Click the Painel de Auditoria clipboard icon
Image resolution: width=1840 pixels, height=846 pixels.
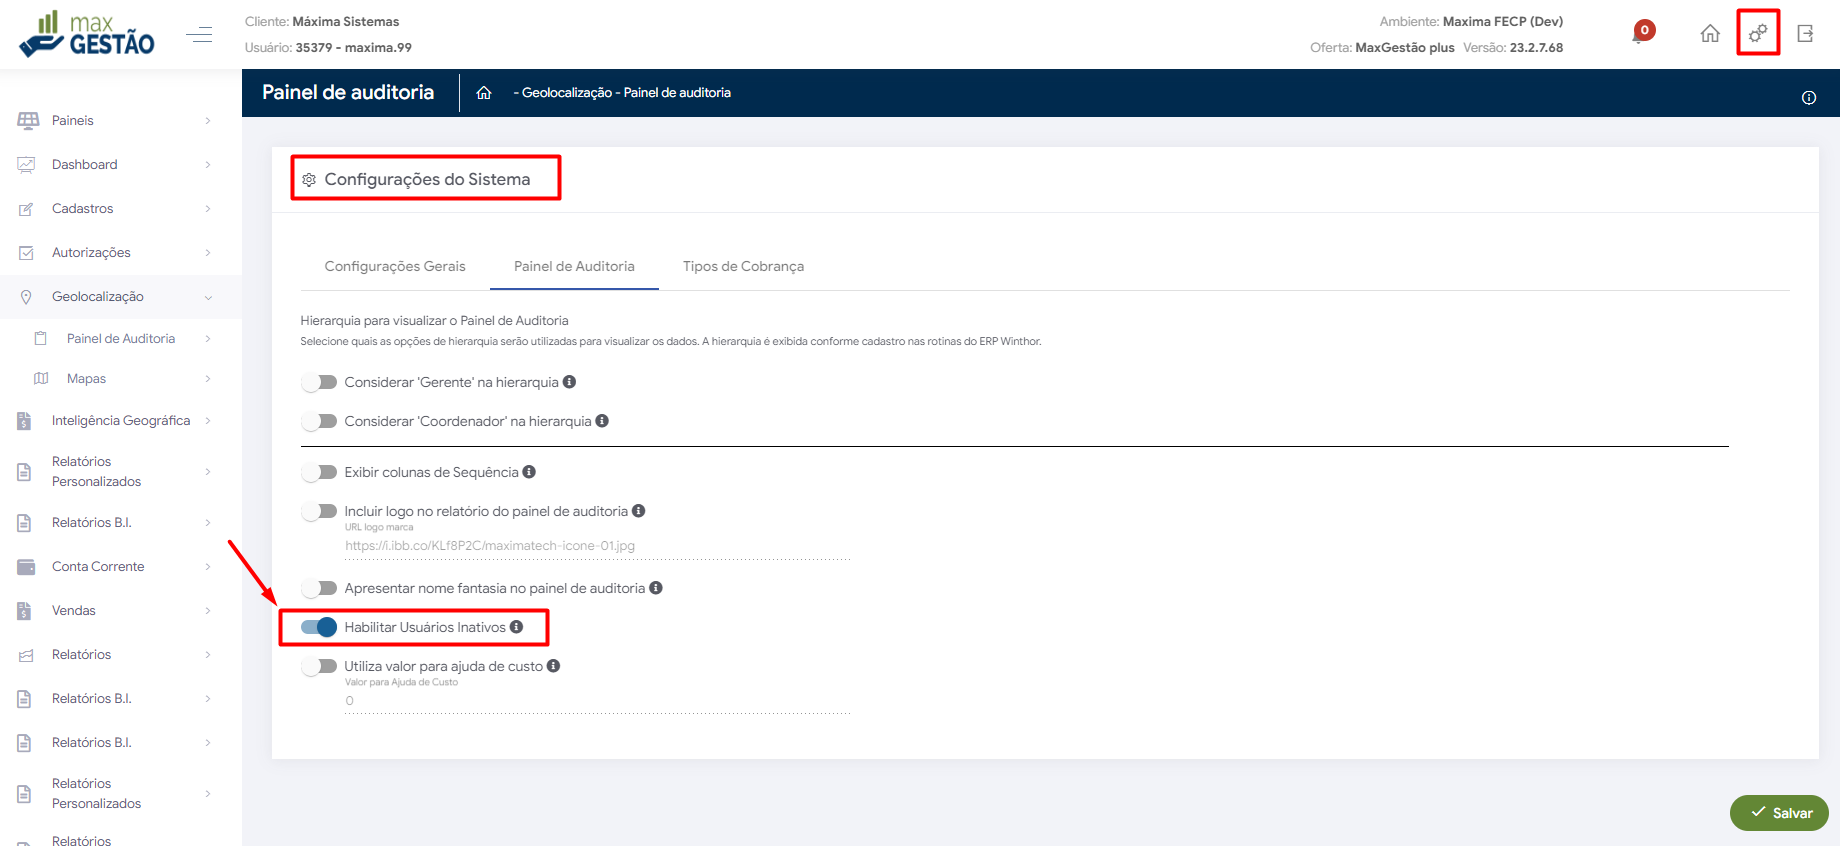click(x=41, y=339)
